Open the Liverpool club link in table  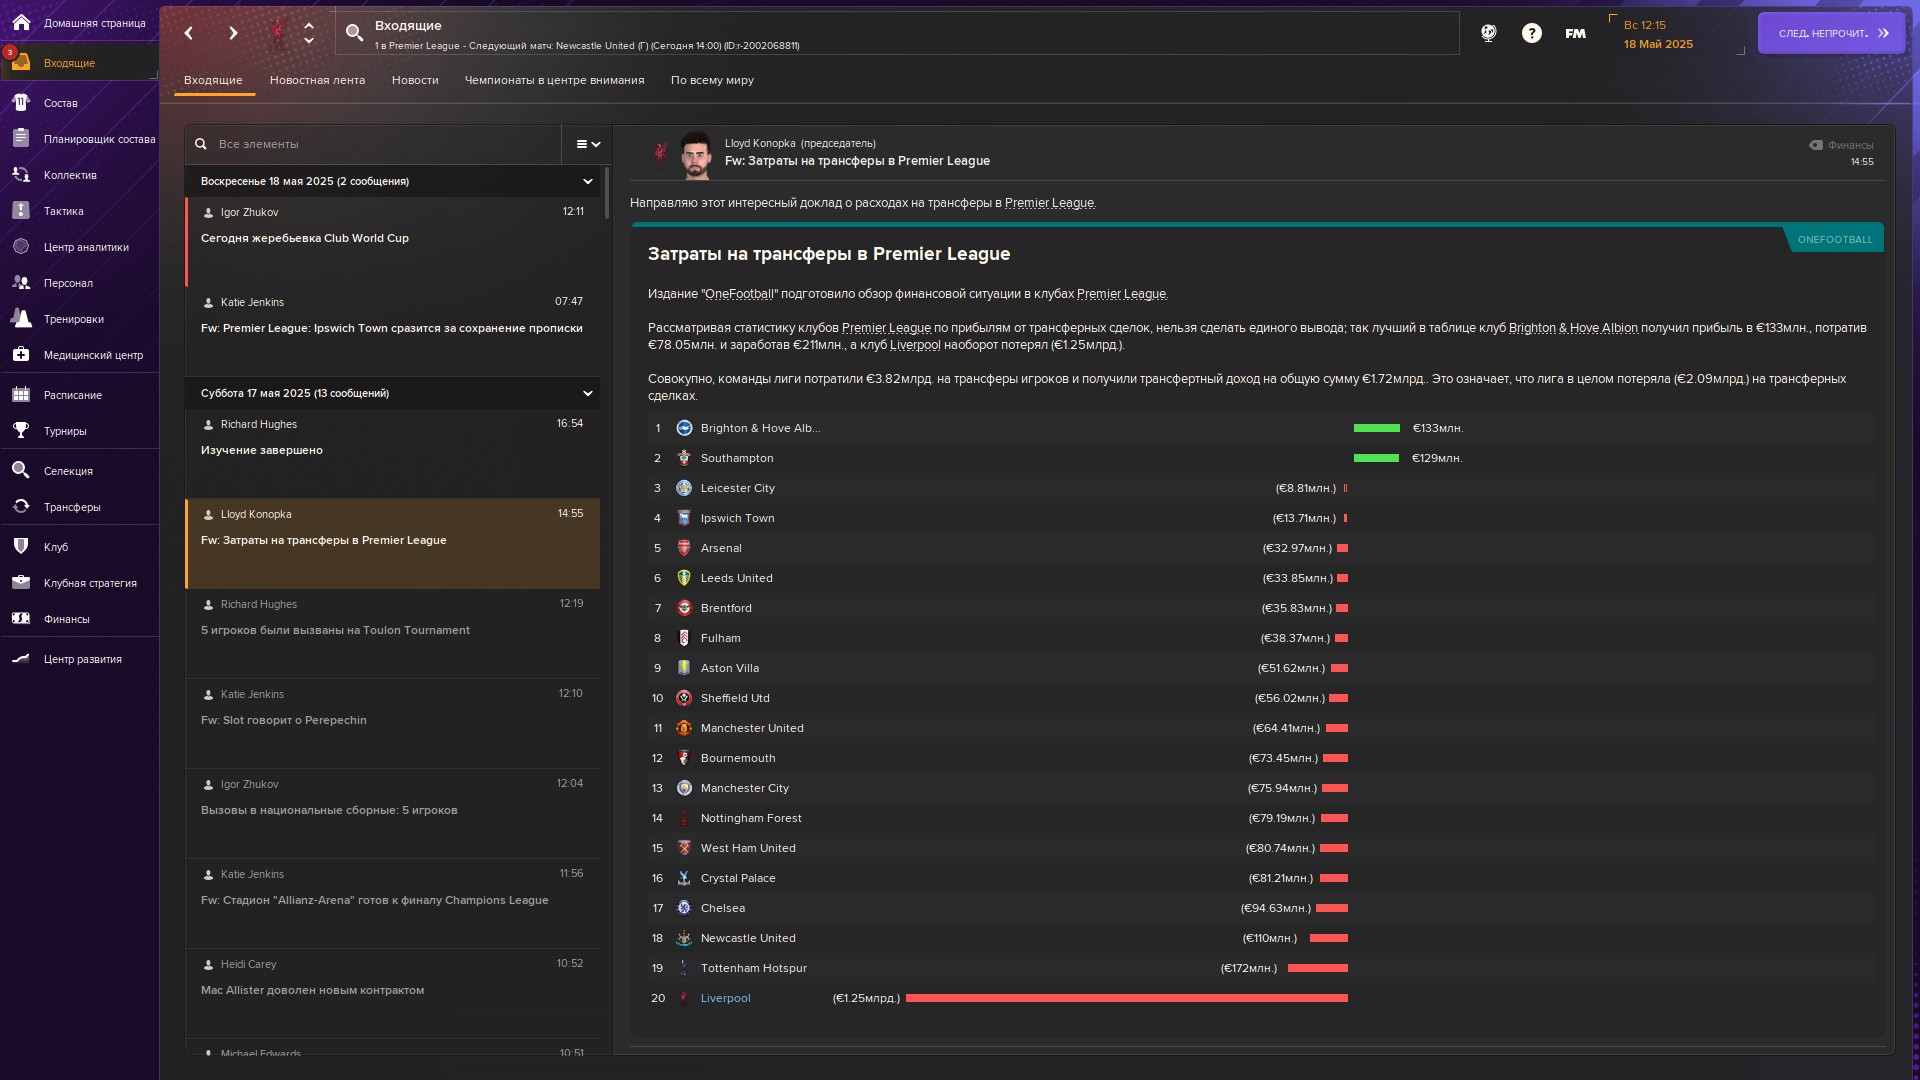pyautogui.click(x=725, y=998)
